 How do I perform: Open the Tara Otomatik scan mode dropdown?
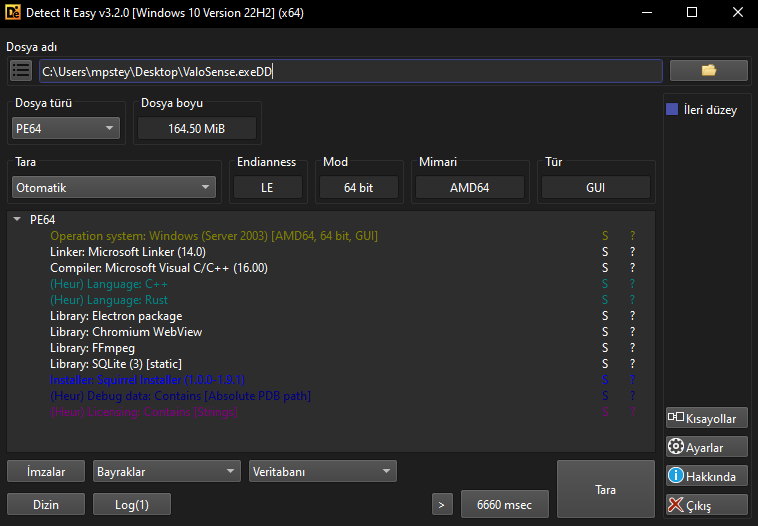114,188
